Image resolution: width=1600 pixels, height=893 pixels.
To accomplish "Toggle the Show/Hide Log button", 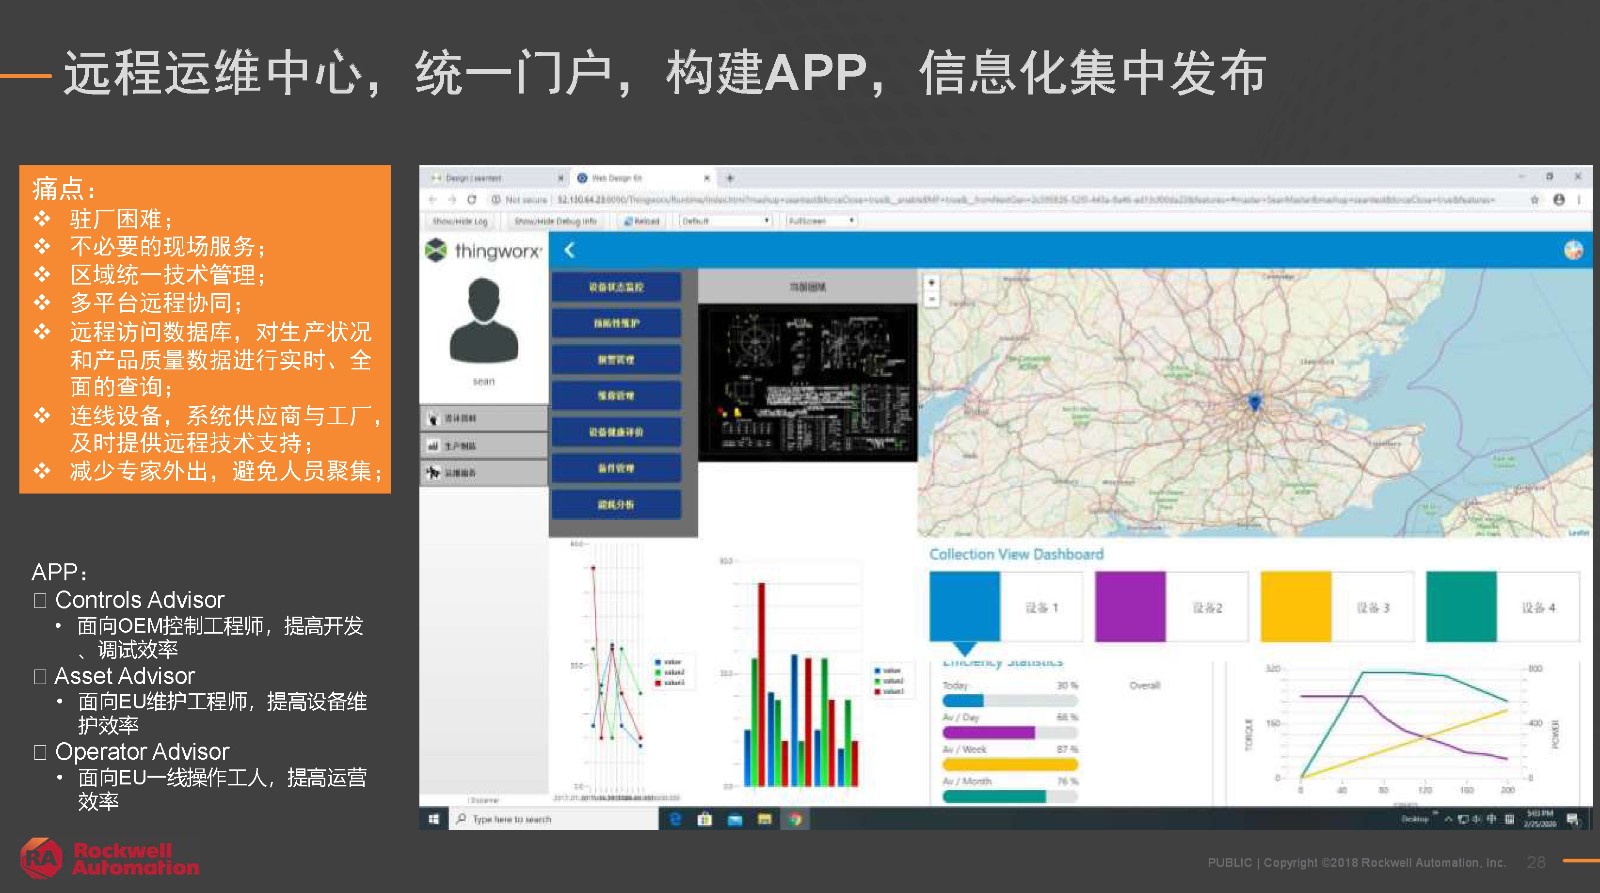I will pos(460,221).
